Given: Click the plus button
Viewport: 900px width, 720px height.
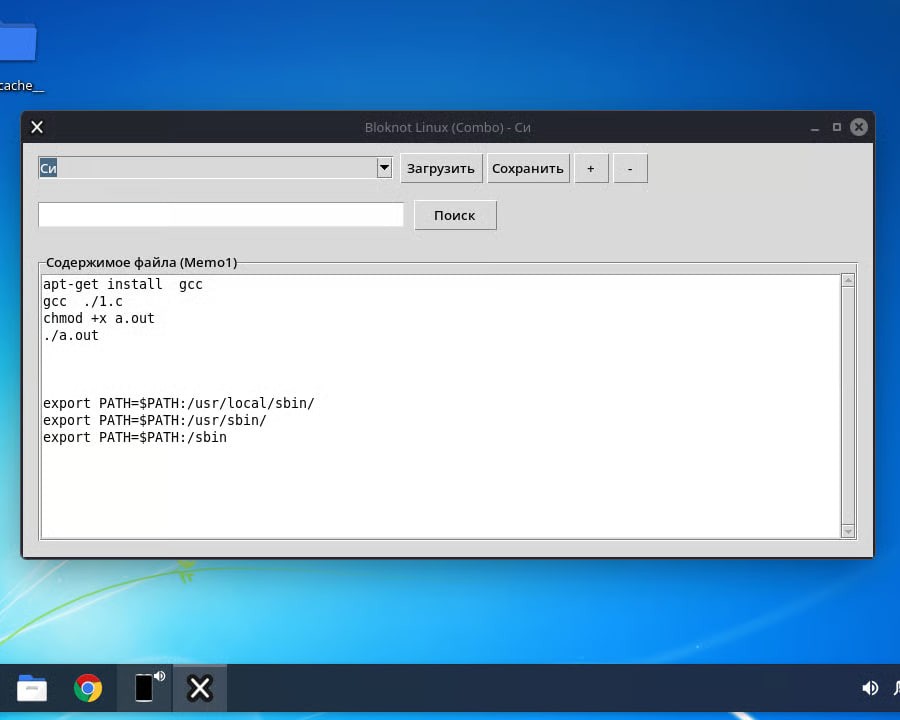Looking at the screenshot, I should point(591,169).
